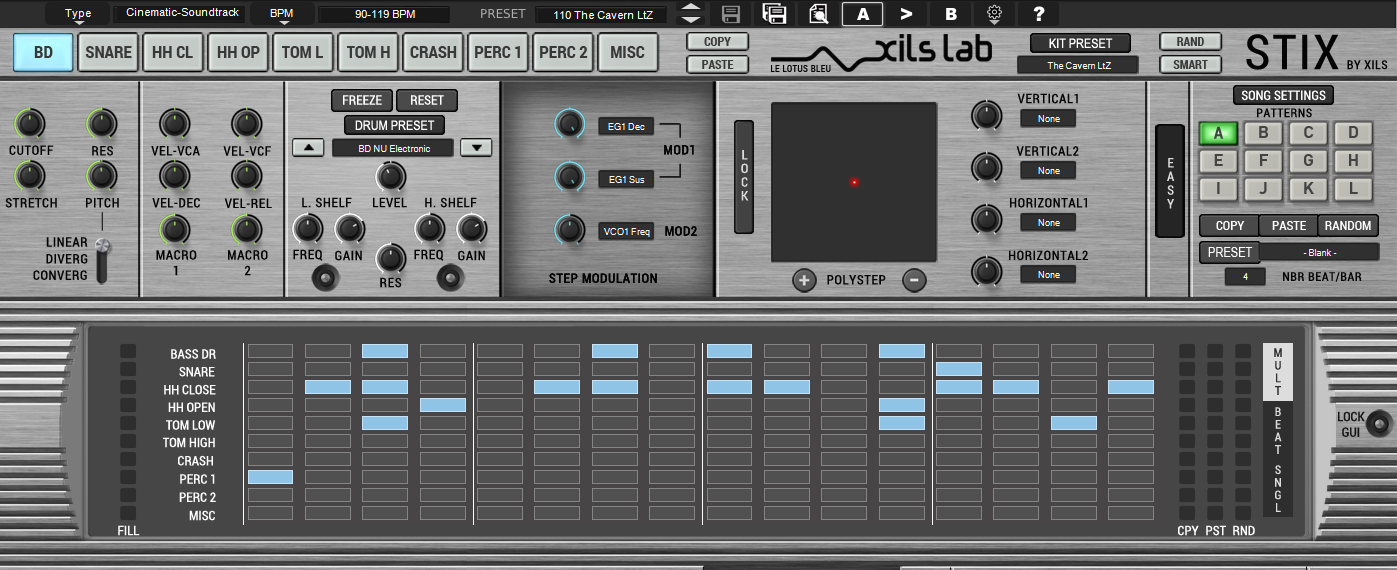
Task: Open the pattern preset Blank dropdown
Action: (x=1319, y=252)
